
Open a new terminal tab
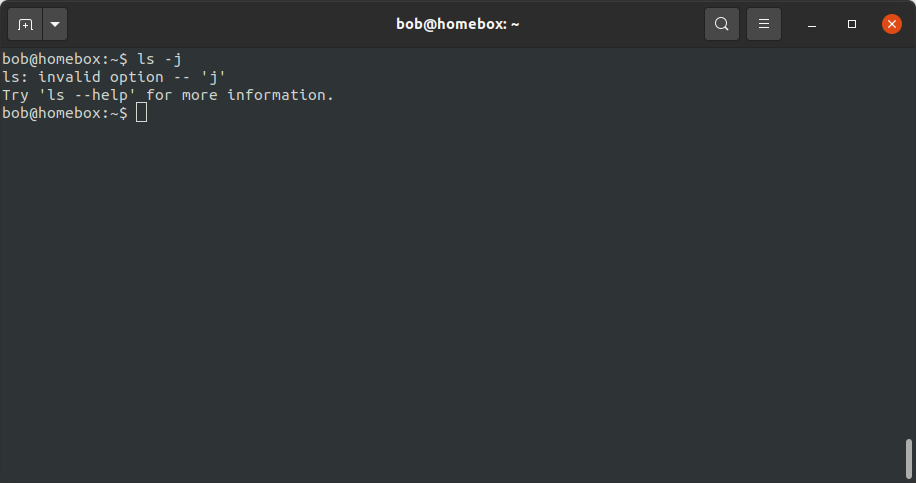point(25,24)
